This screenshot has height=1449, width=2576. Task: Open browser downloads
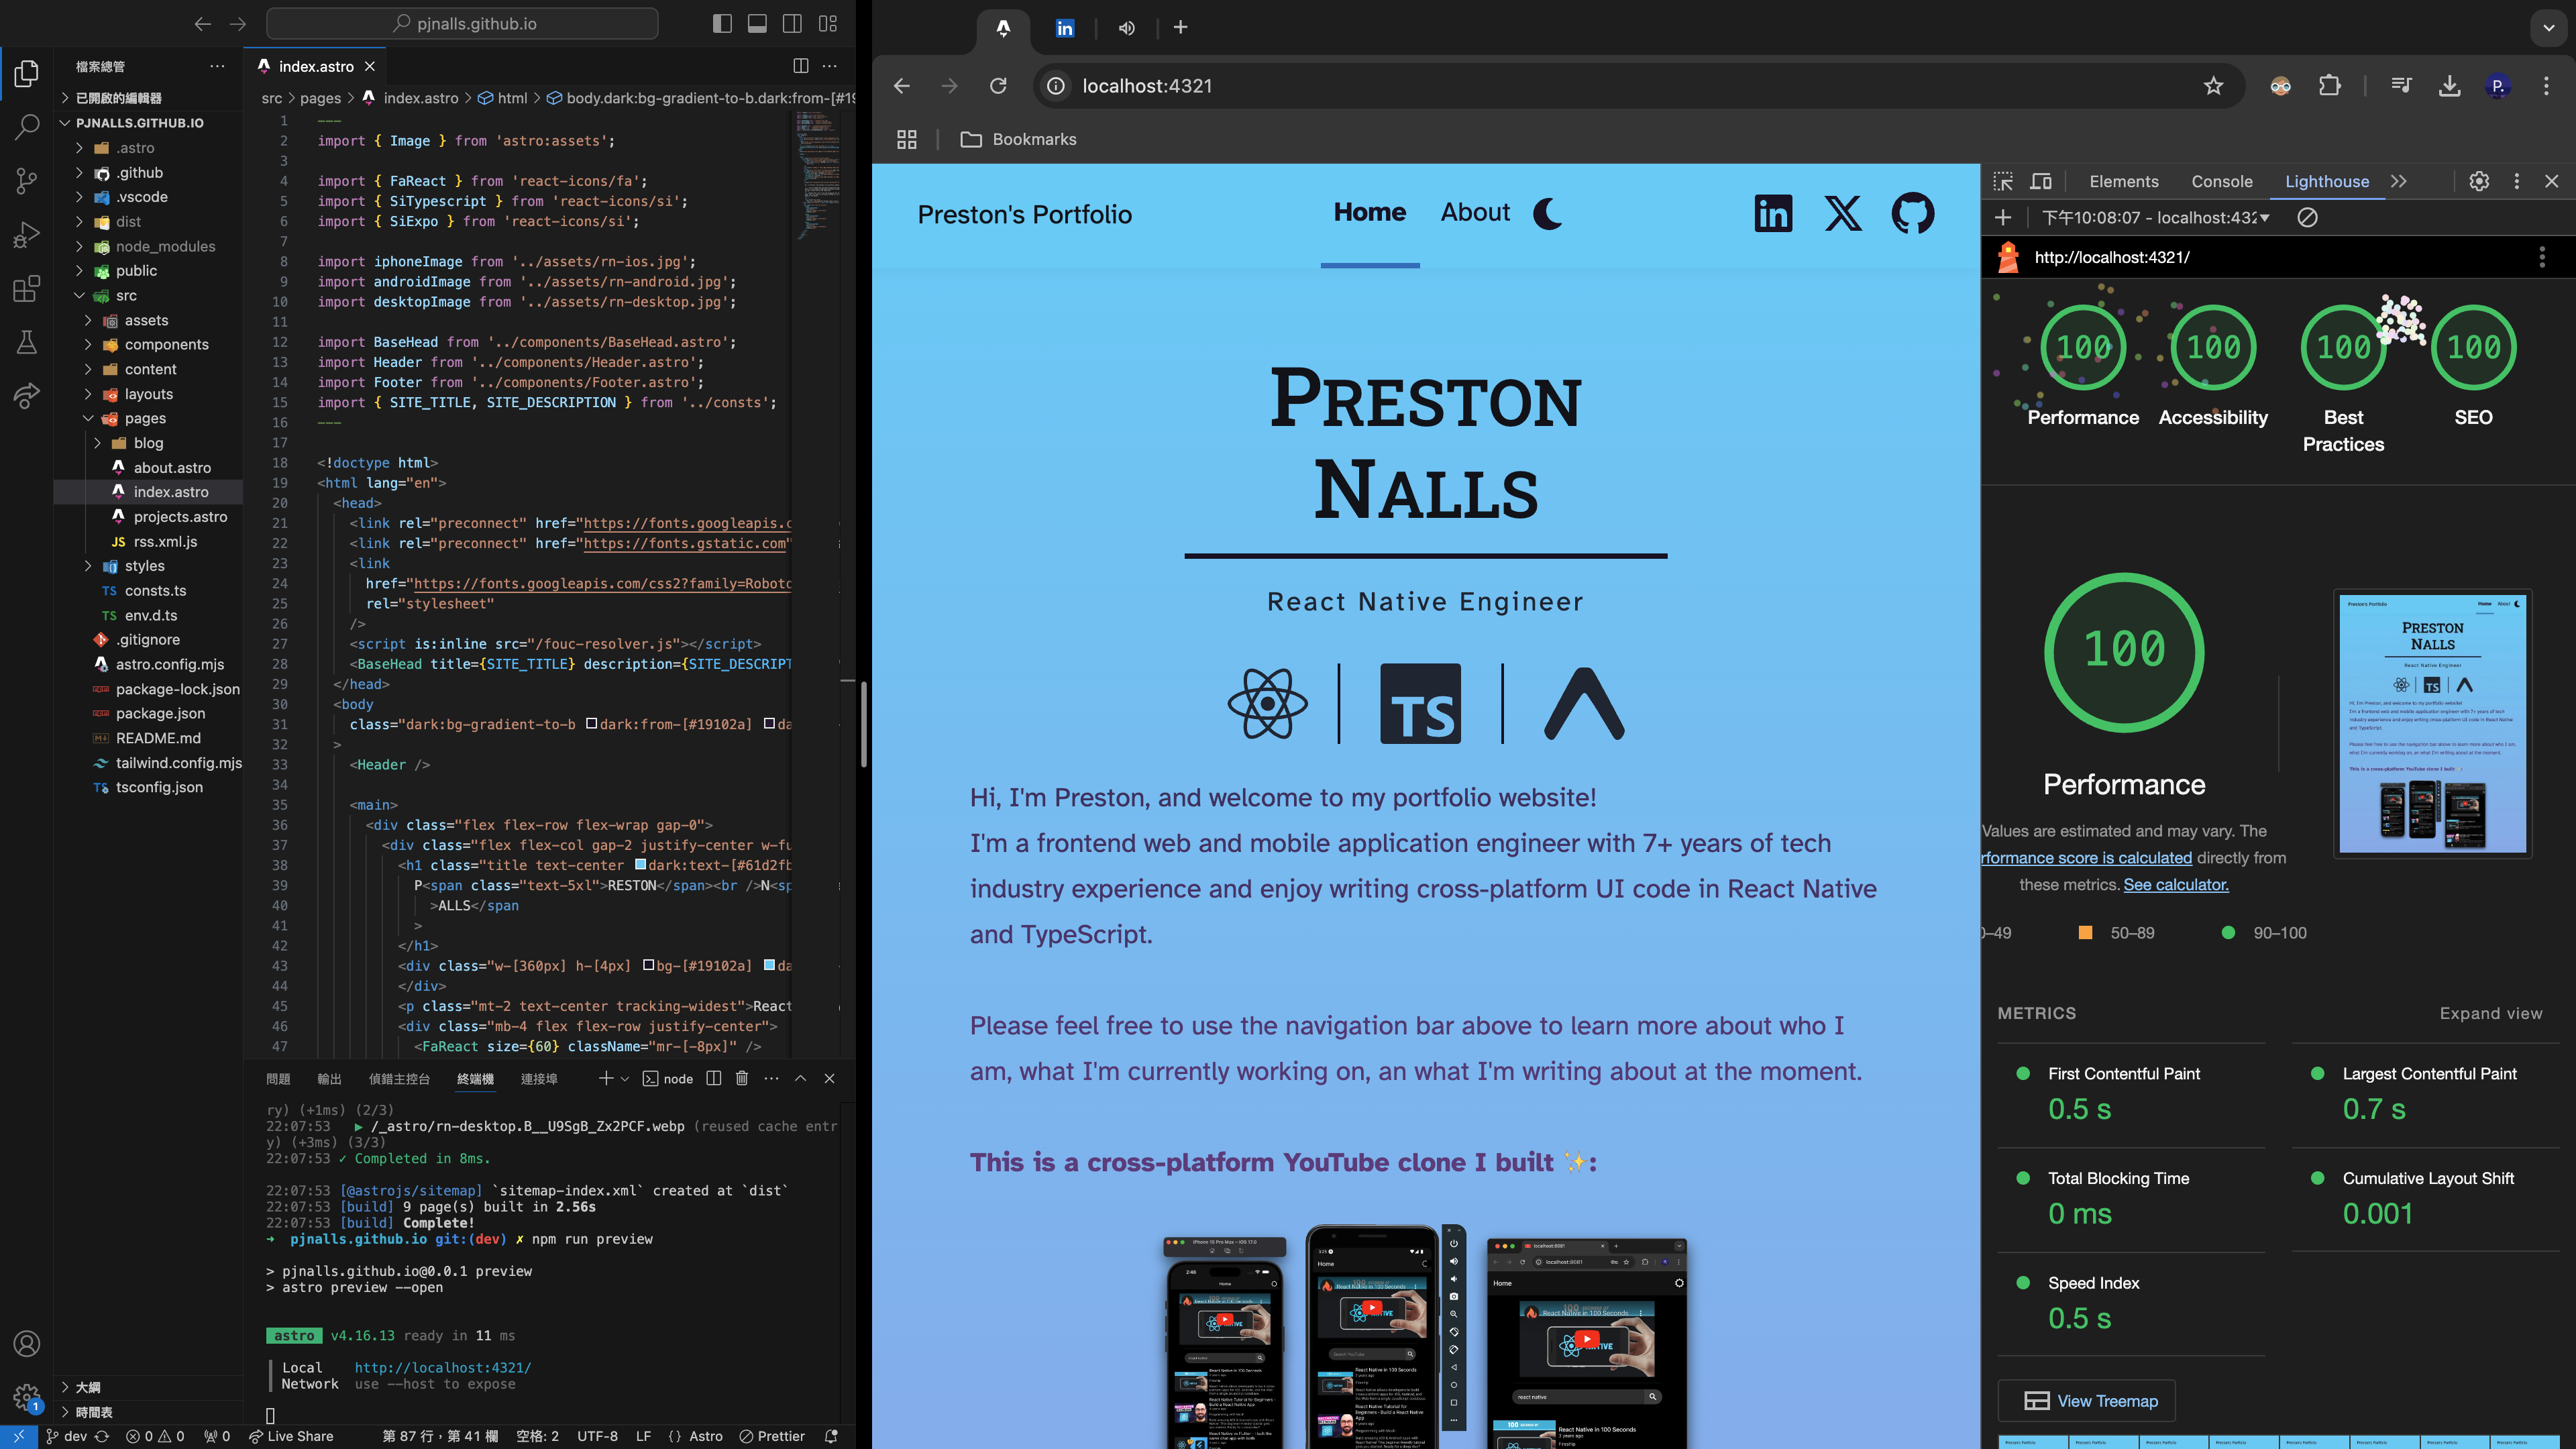2449,86
